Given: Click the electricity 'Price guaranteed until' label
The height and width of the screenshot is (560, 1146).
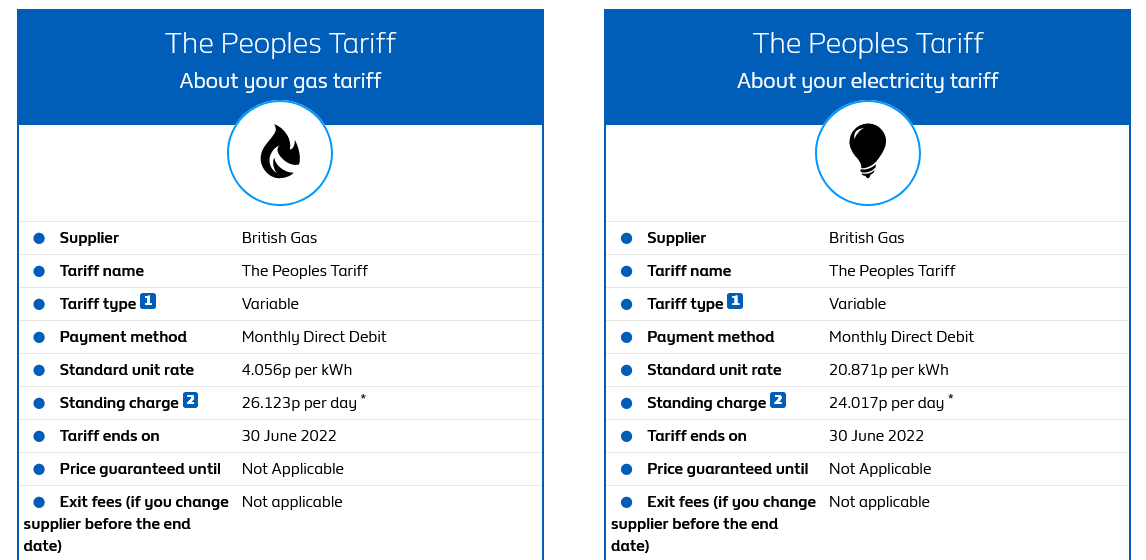Looking at the screenshot, I should (727, 469).
